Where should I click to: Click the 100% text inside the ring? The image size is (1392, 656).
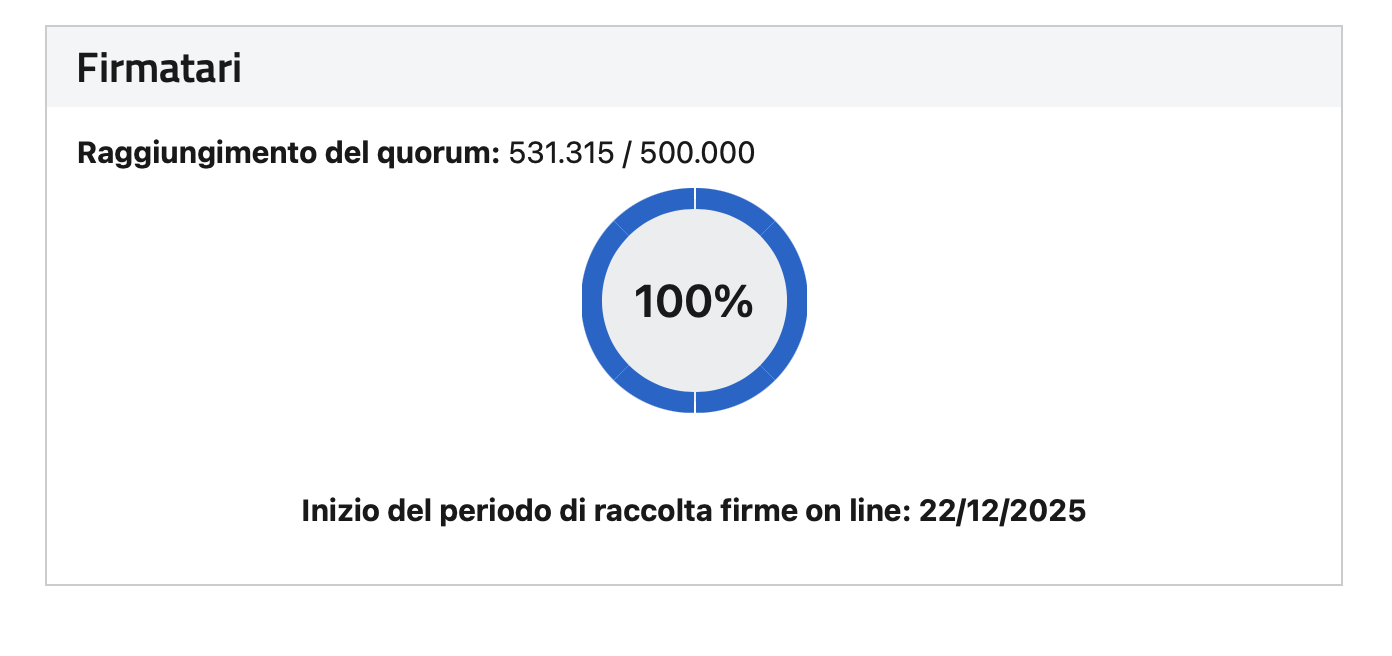click(x=694, y=301)
